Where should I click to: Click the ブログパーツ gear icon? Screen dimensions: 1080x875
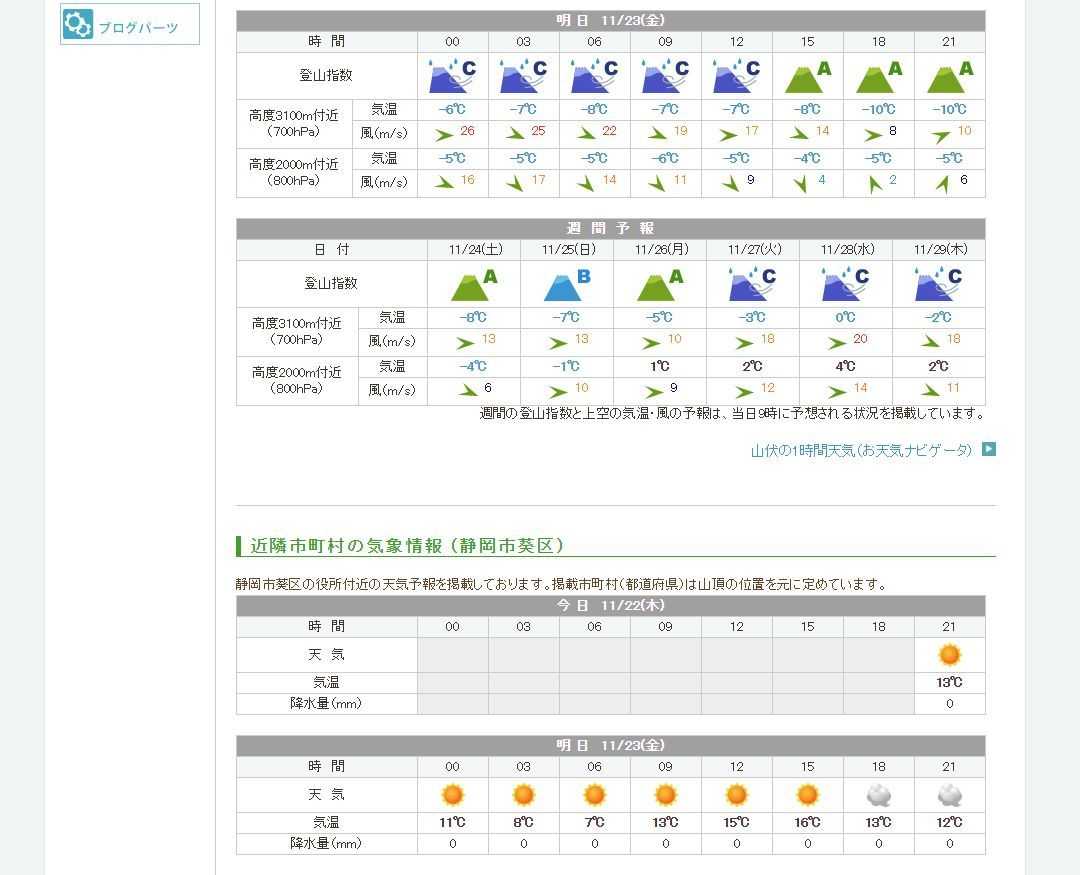pos(78,25)
